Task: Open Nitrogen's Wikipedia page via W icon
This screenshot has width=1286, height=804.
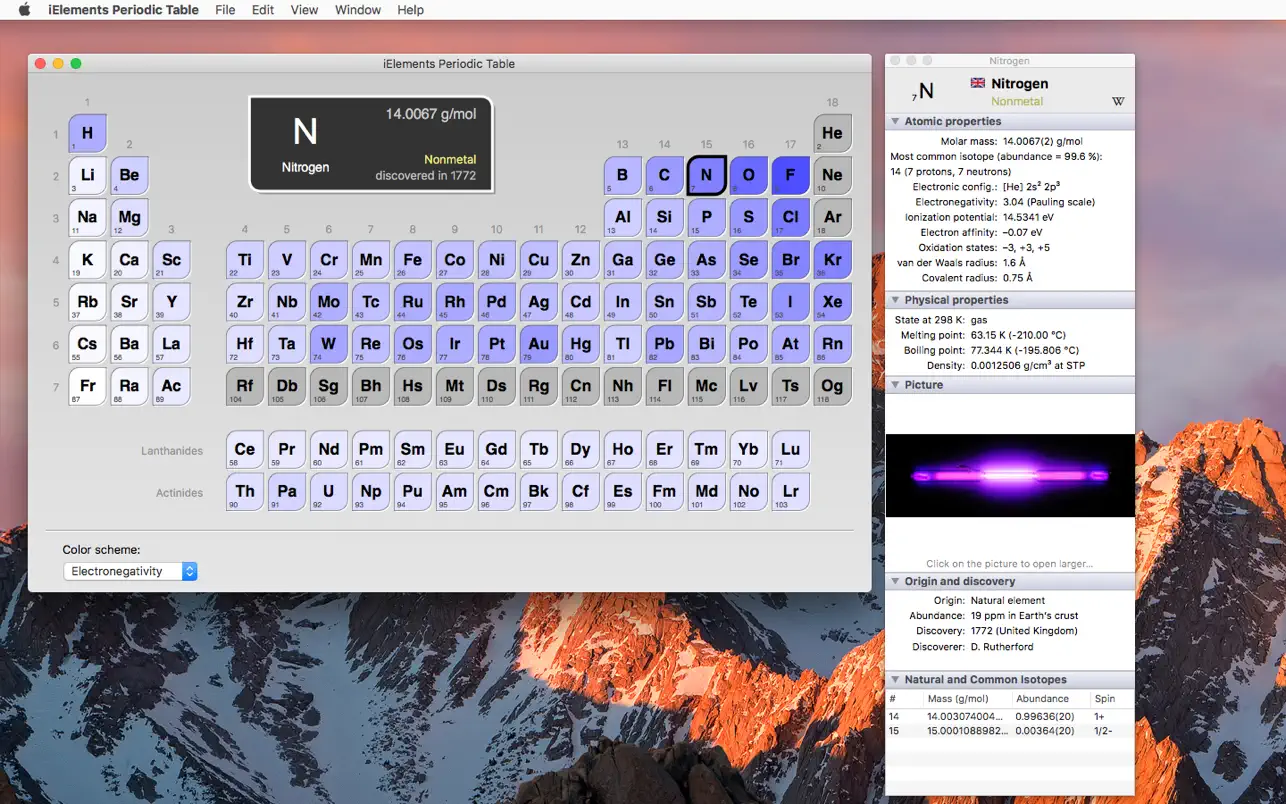Action: click(1118, 102)
